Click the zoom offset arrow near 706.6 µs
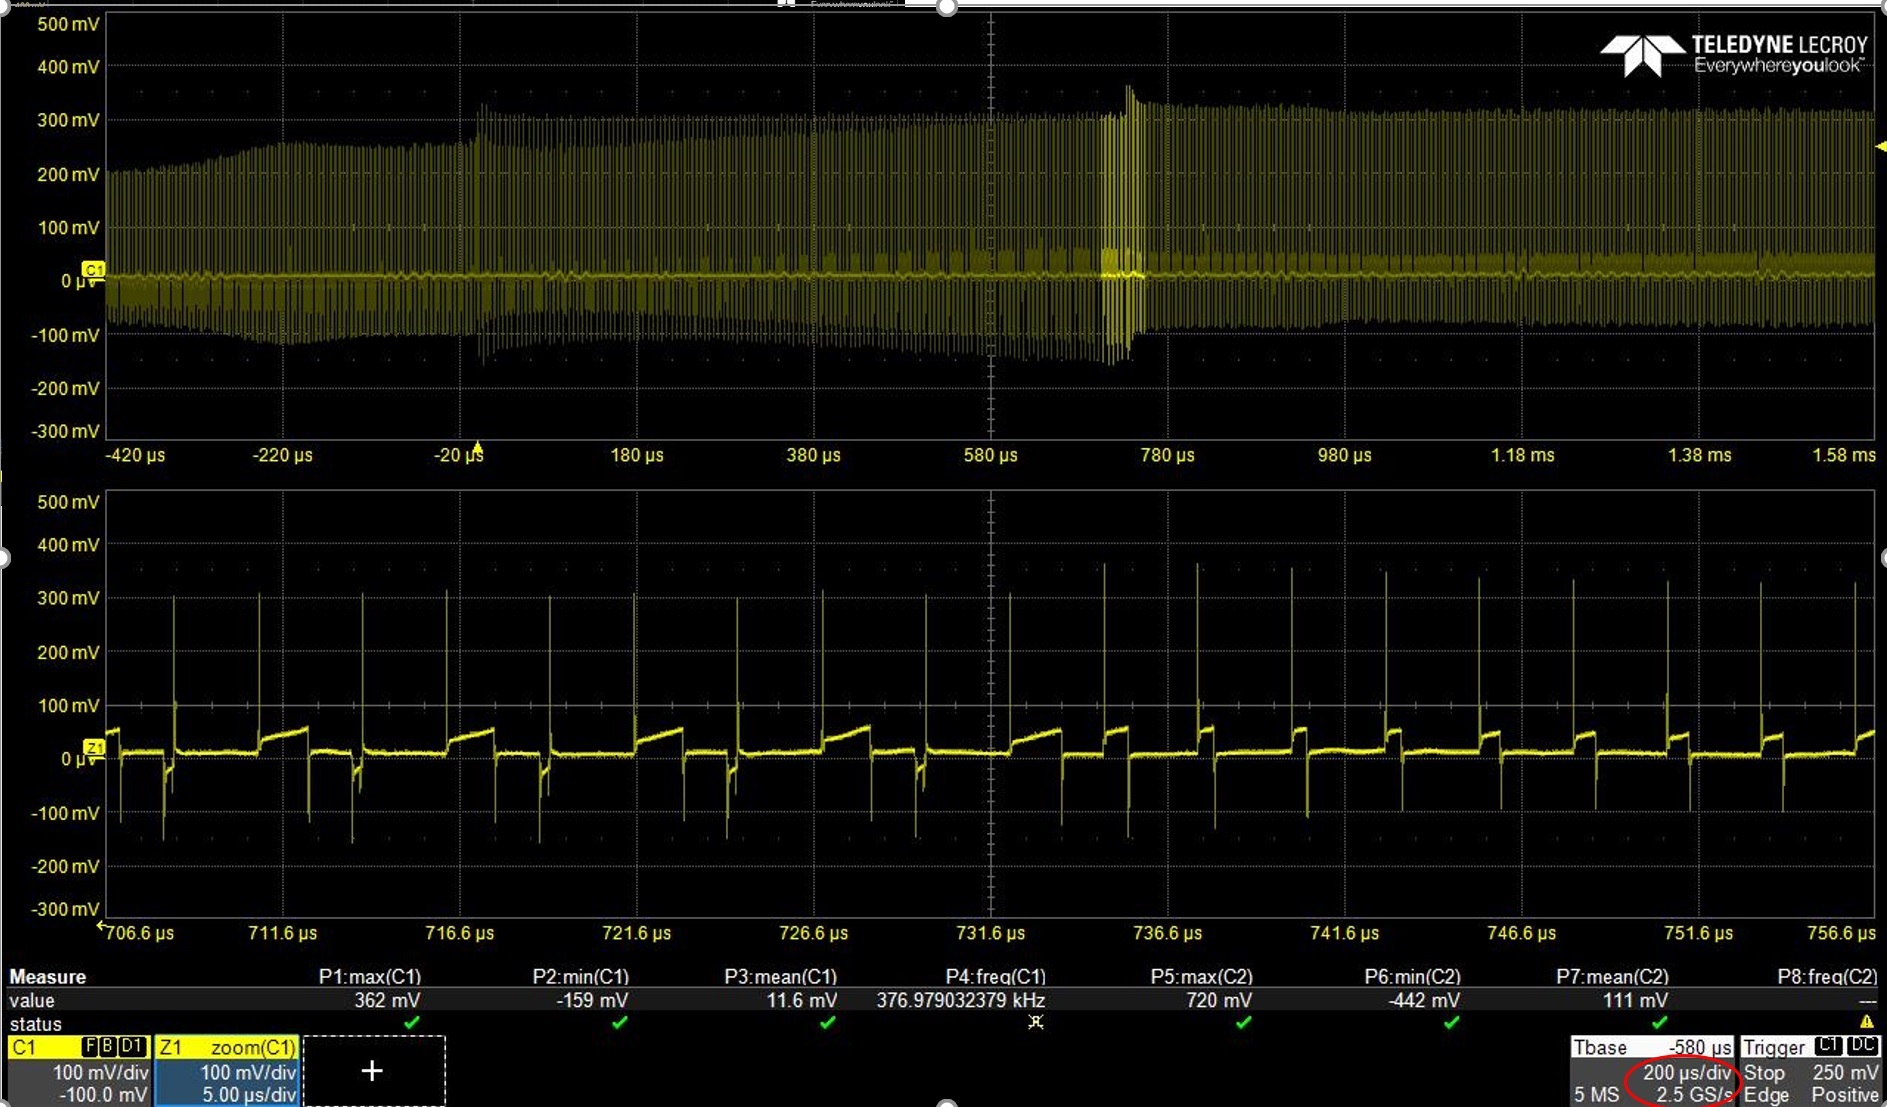Image resolution: width=1887 pixels, height=1107 pixels. point(100,928)
